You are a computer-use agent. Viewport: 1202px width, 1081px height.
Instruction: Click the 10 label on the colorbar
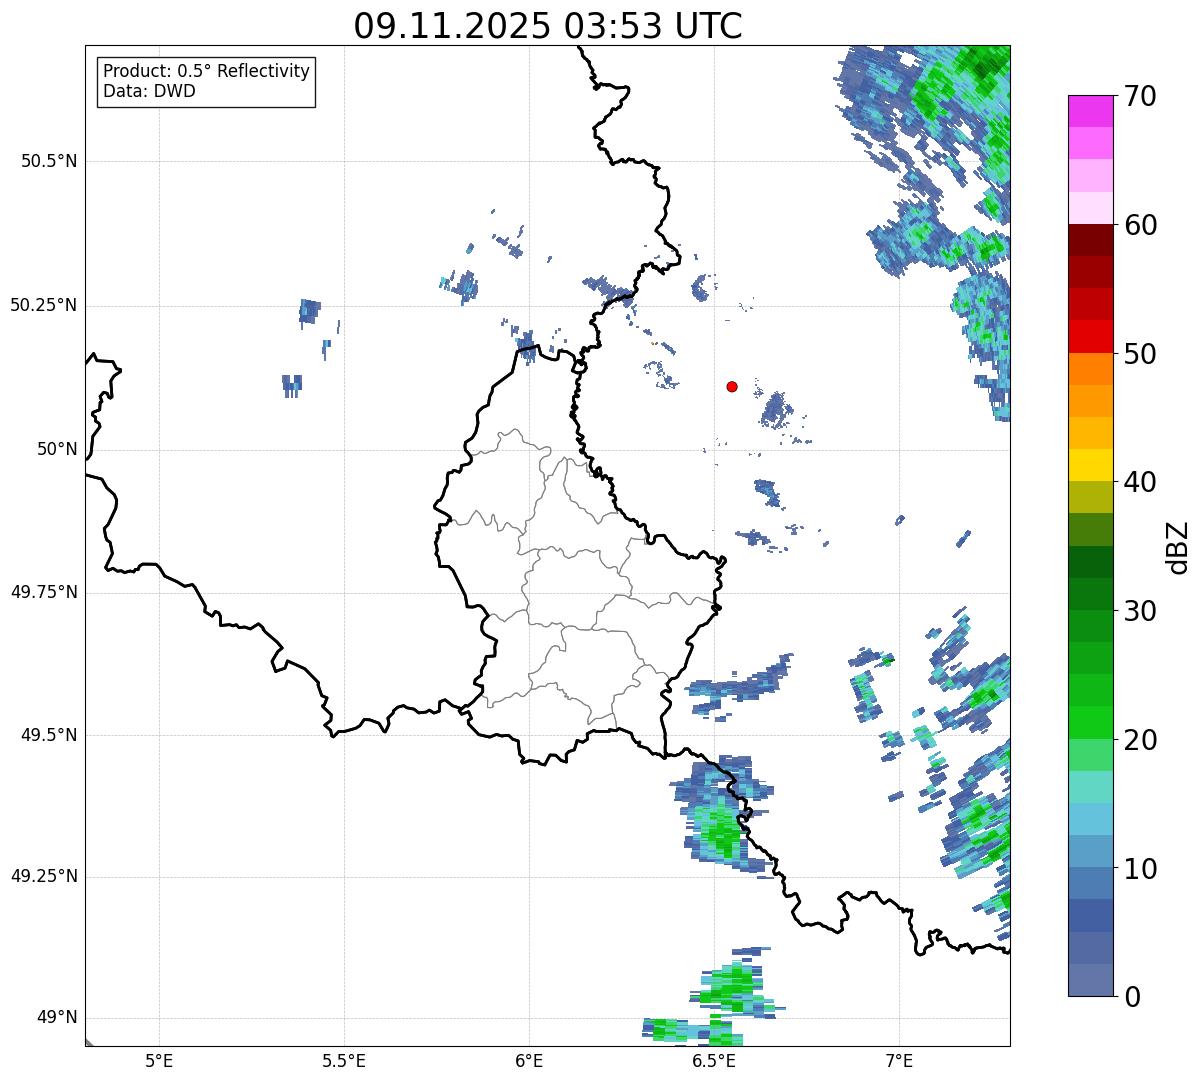(1140, 869)
